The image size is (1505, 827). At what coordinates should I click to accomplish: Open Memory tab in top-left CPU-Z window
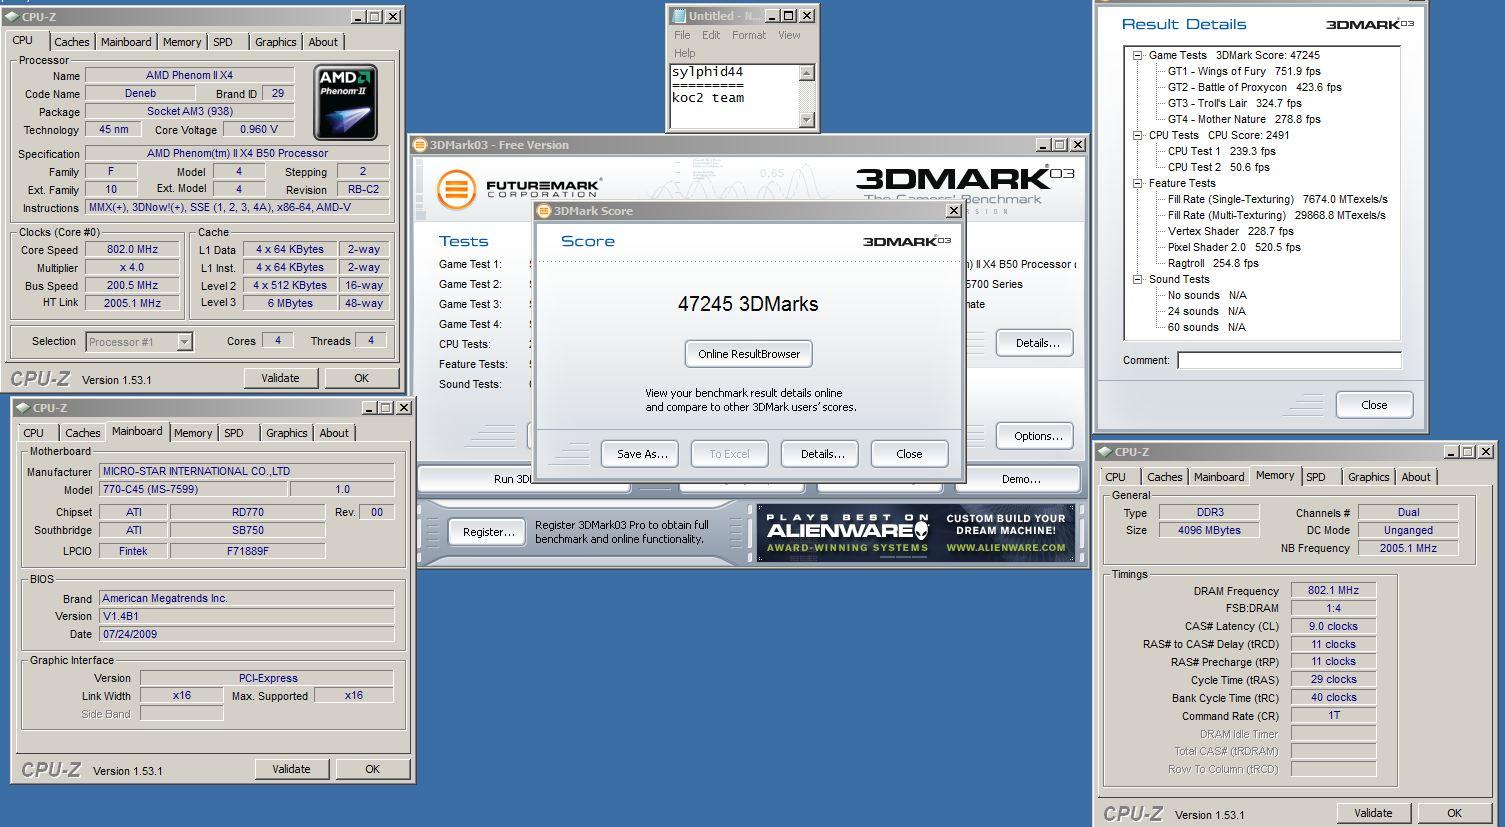[x=182, y=42]
